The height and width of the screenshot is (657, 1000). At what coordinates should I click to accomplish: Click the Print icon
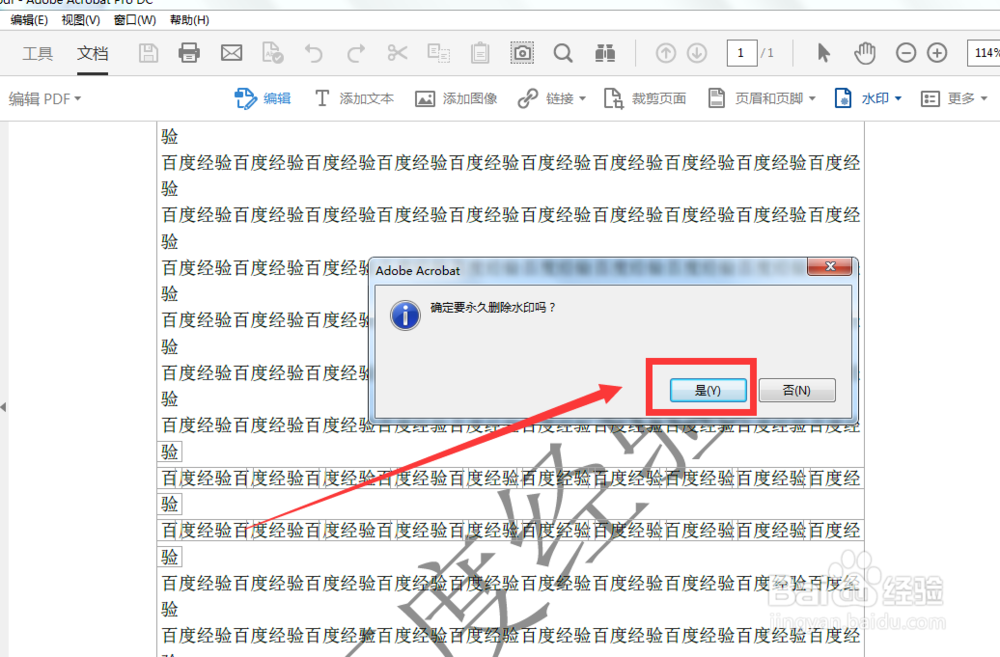tap(189, 53)
